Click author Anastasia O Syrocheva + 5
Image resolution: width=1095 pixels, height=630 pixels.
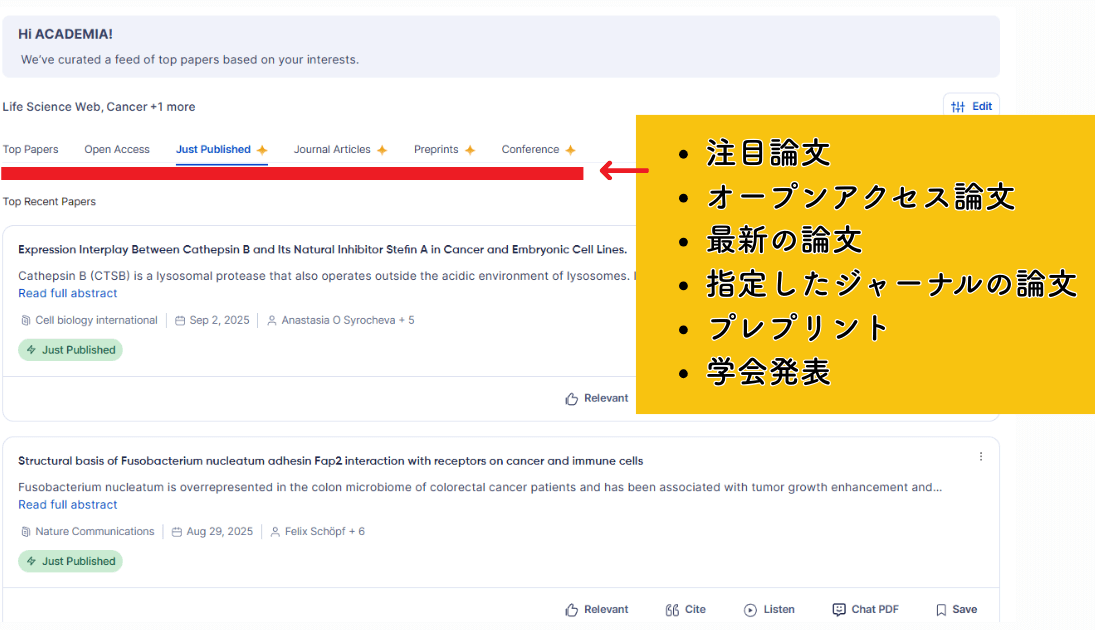click(x=348, y=320)
